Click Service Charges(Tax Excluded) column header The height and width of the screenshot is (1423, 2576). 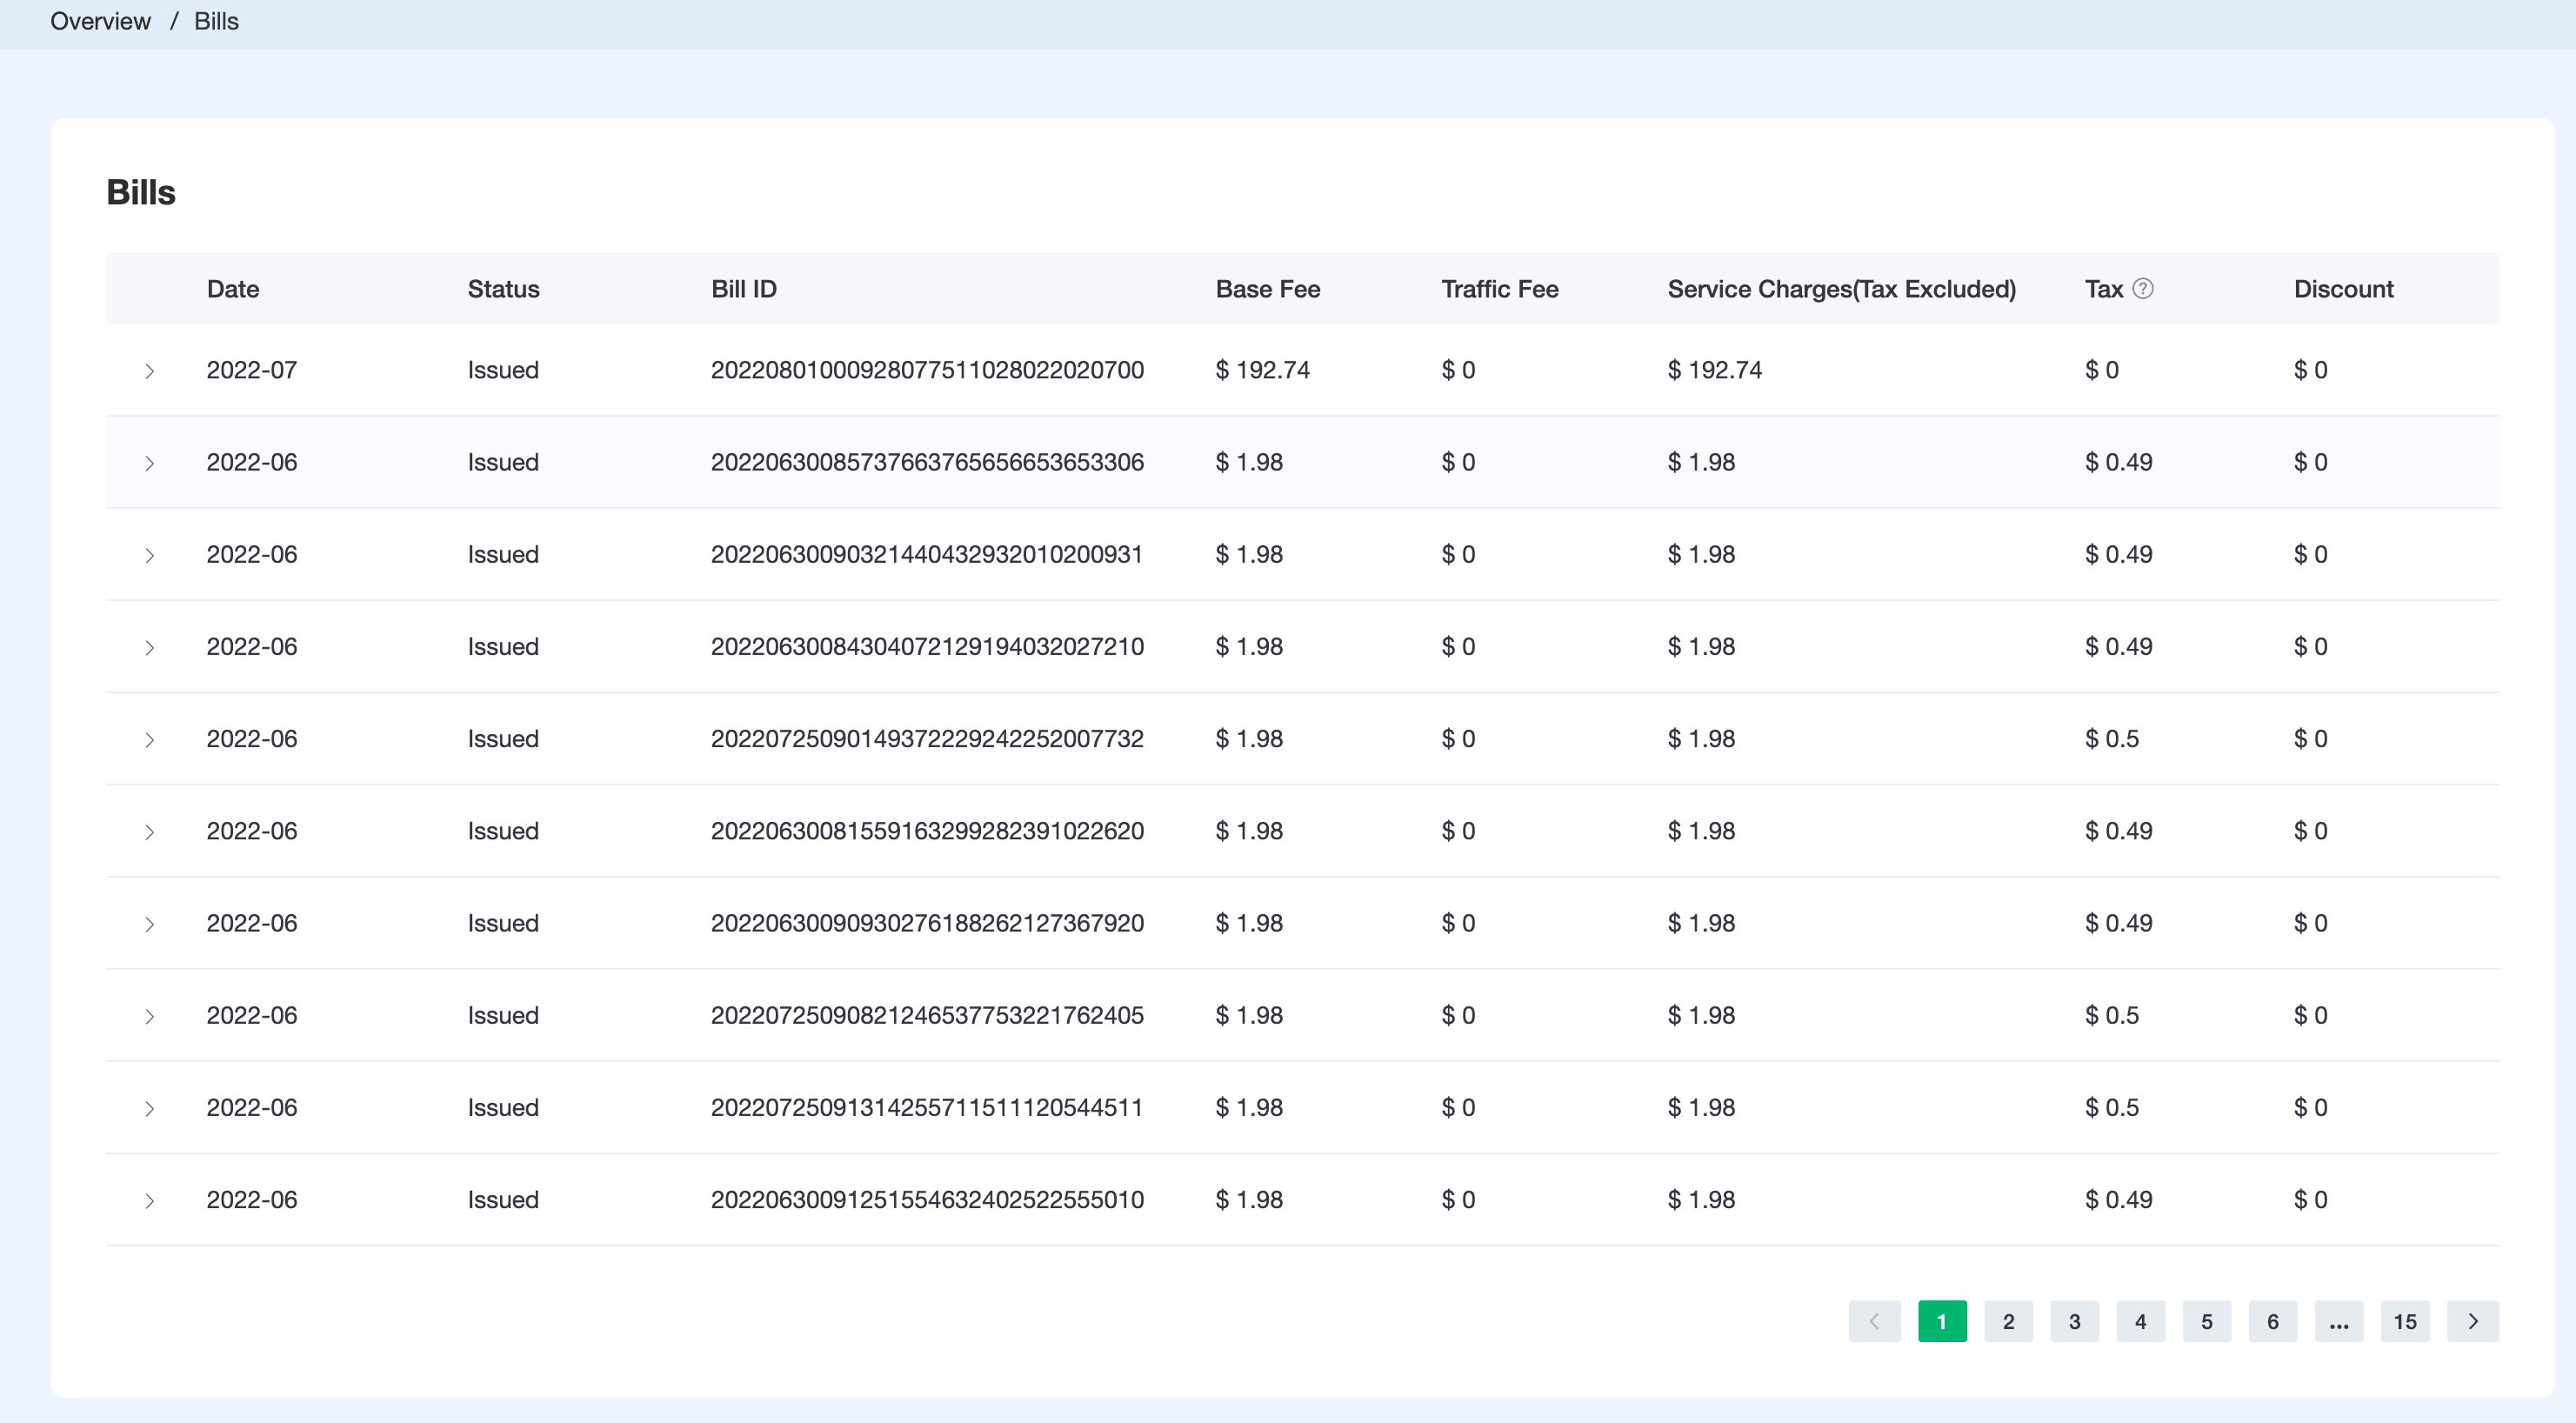[x=1841, y=289]
